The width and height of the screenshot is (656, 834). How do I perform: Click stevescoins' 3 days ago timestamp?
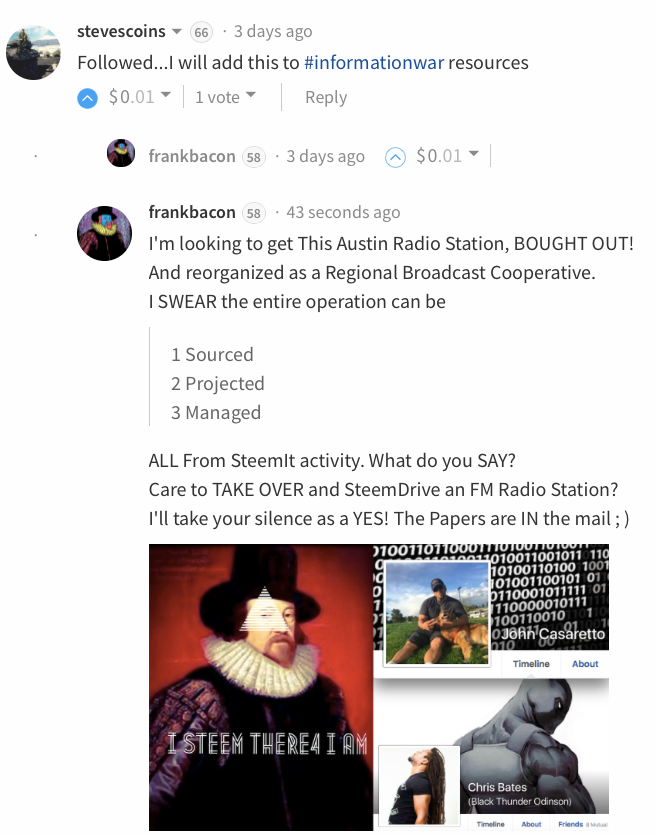tap(273, 31)
